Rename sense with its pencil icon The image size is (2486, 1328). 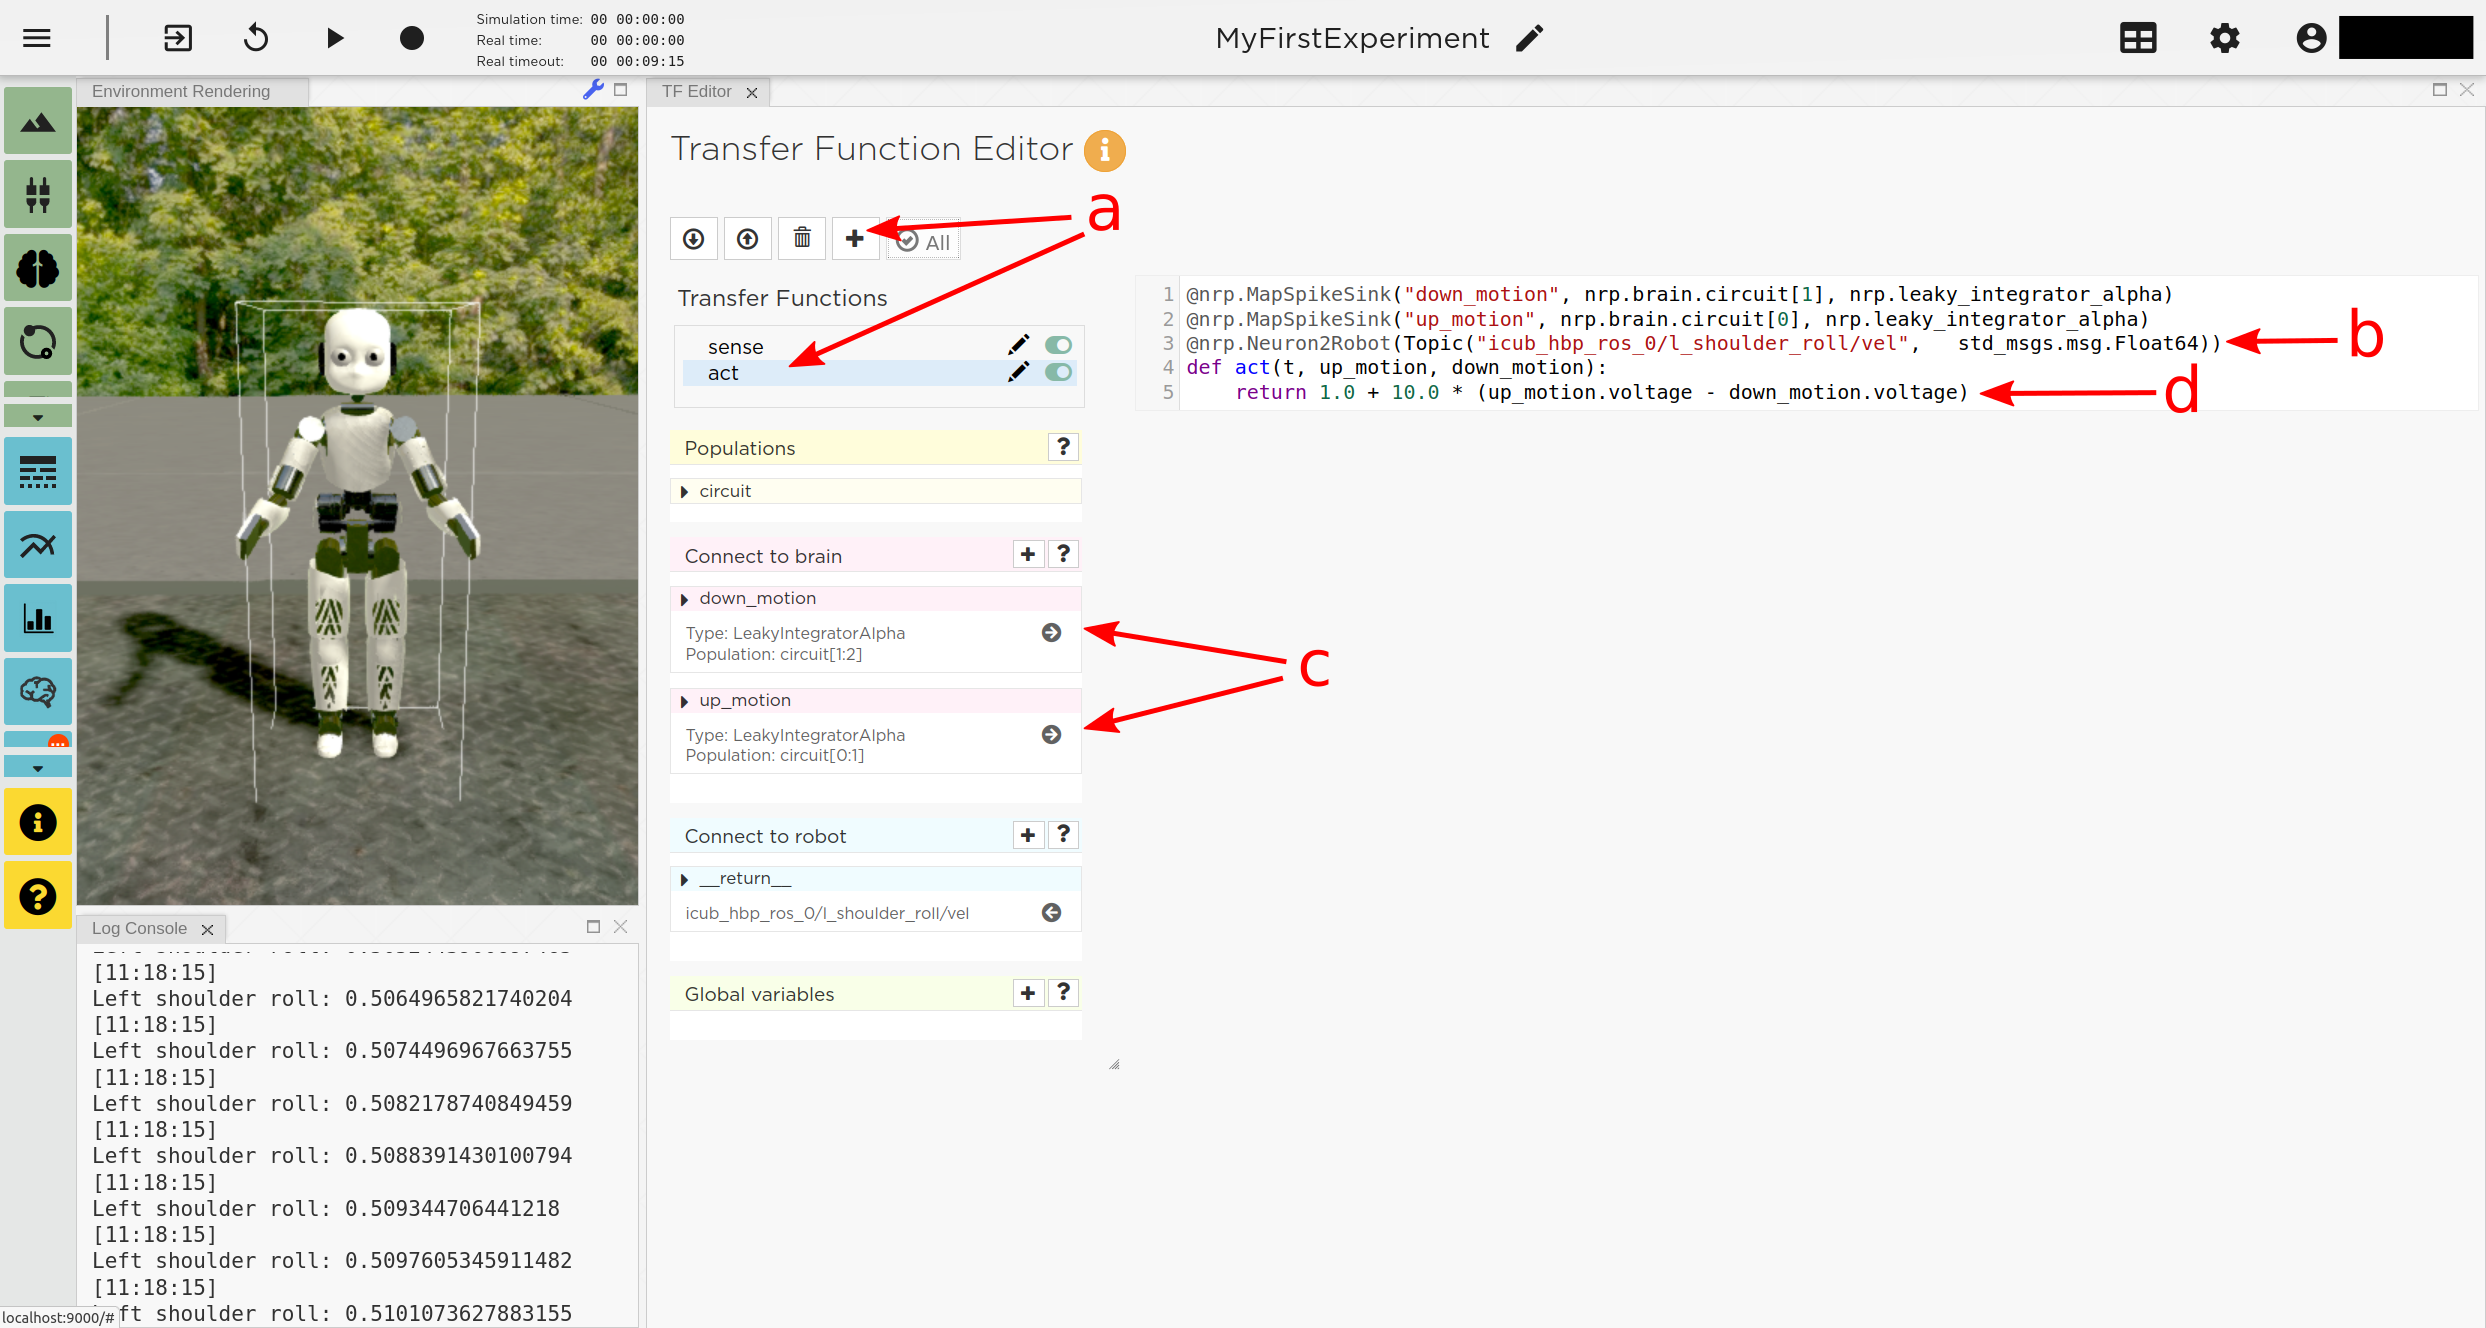tap(1018, 345)
